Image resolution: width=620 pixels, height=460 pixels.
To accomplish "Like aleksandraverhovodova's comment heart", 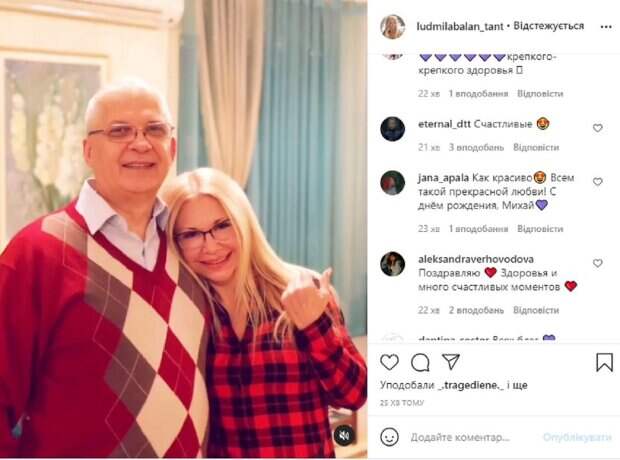I will pyautogui.click(x=597, y=263).
